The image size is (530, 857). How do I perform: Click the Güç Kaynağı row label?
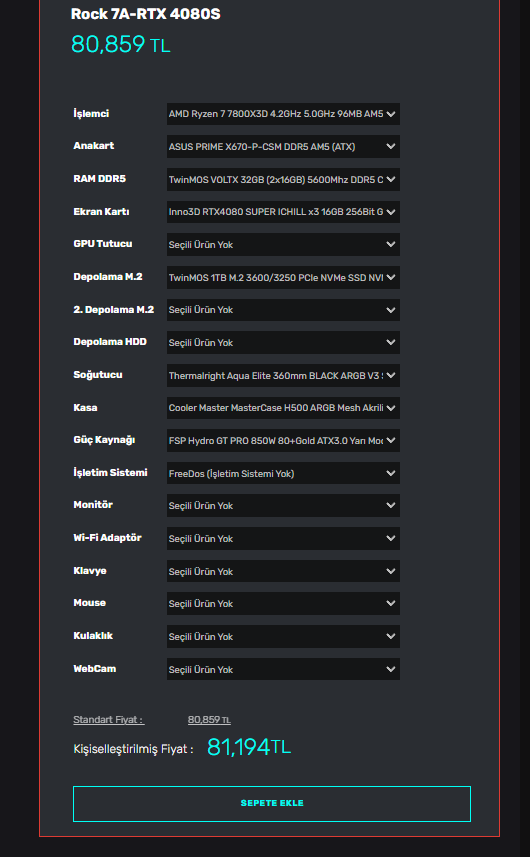tap(104, 440)
